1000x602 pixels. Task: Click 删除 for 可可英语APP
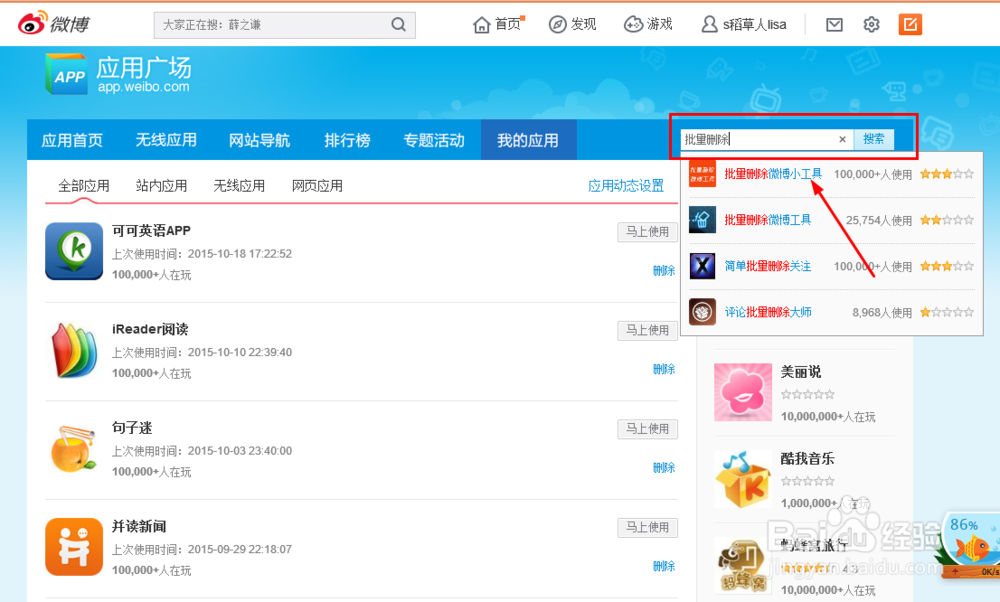[664, 270]
